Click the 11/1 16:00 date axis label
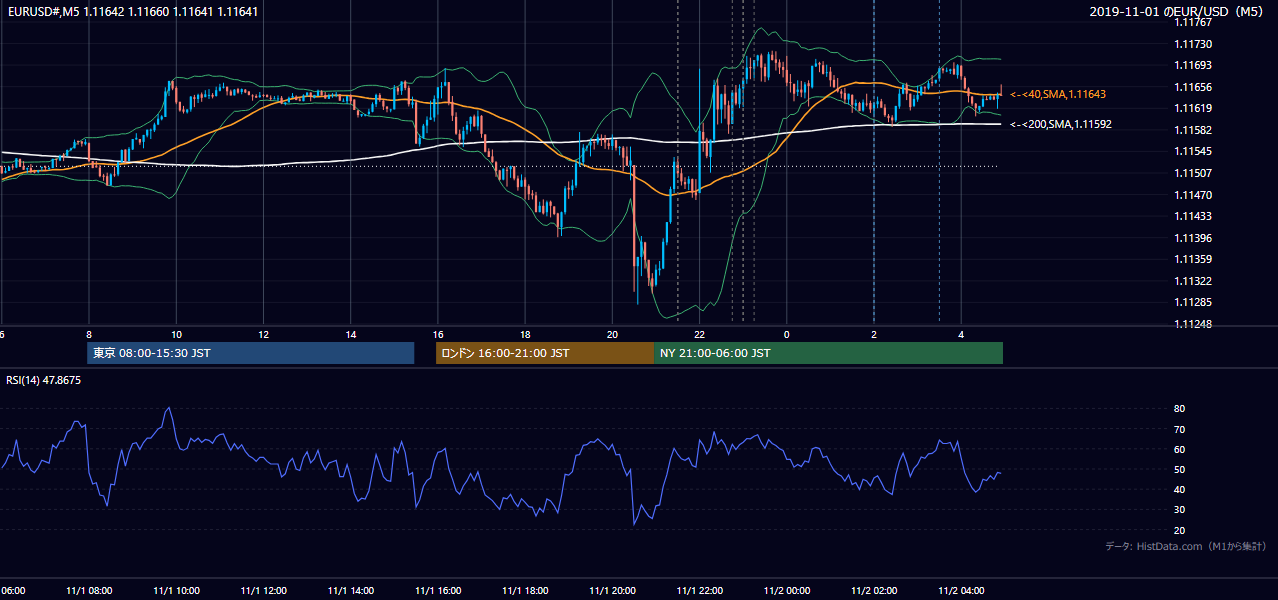This screenshot has height=600, width=1278. click(438, 591)
